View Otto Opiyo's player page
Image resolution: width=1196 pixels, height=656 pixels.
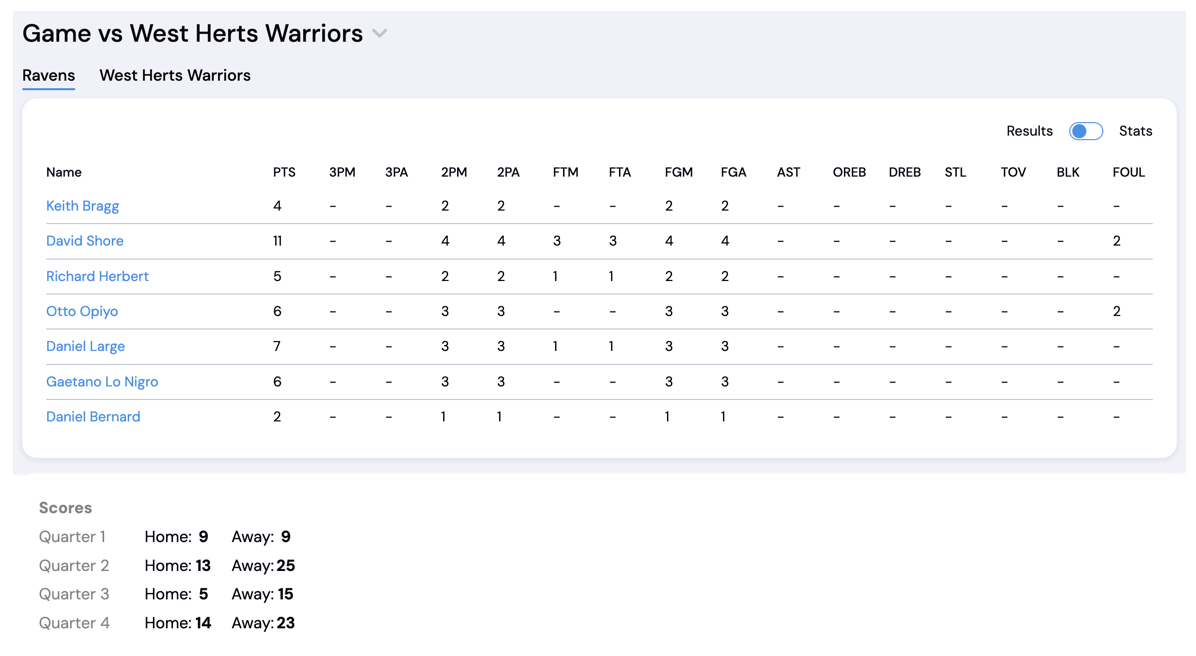click(x=82, y=311)
